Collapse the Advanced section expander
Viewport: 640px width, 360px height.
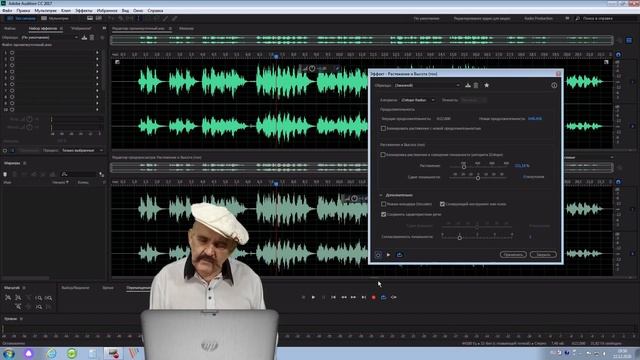click(381, 195)
